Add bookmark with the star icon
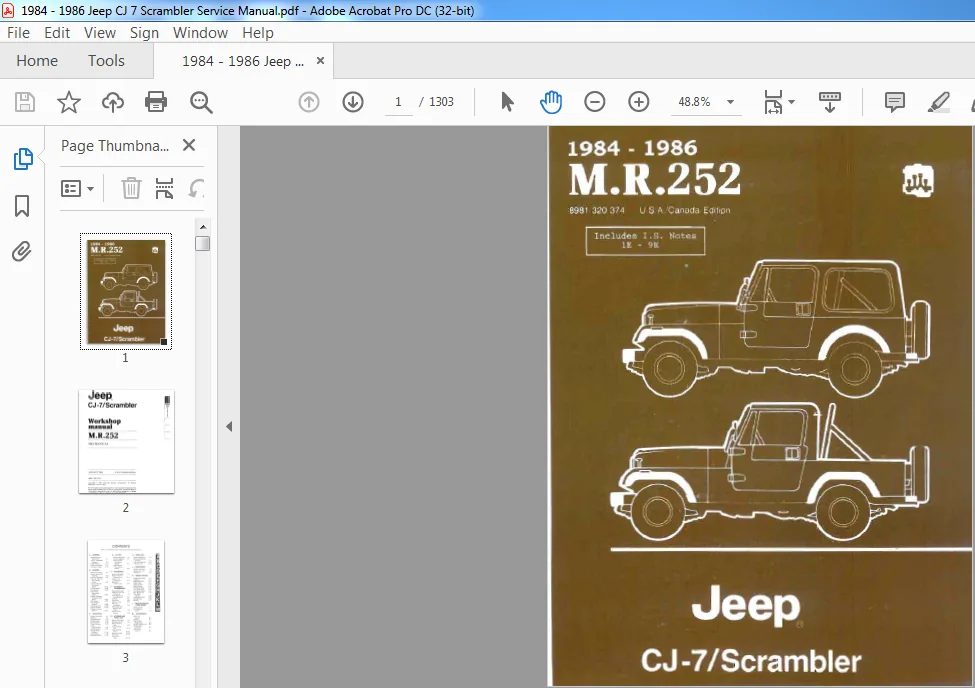The height and width of the screenshot is (688, 975). point(68,102)
